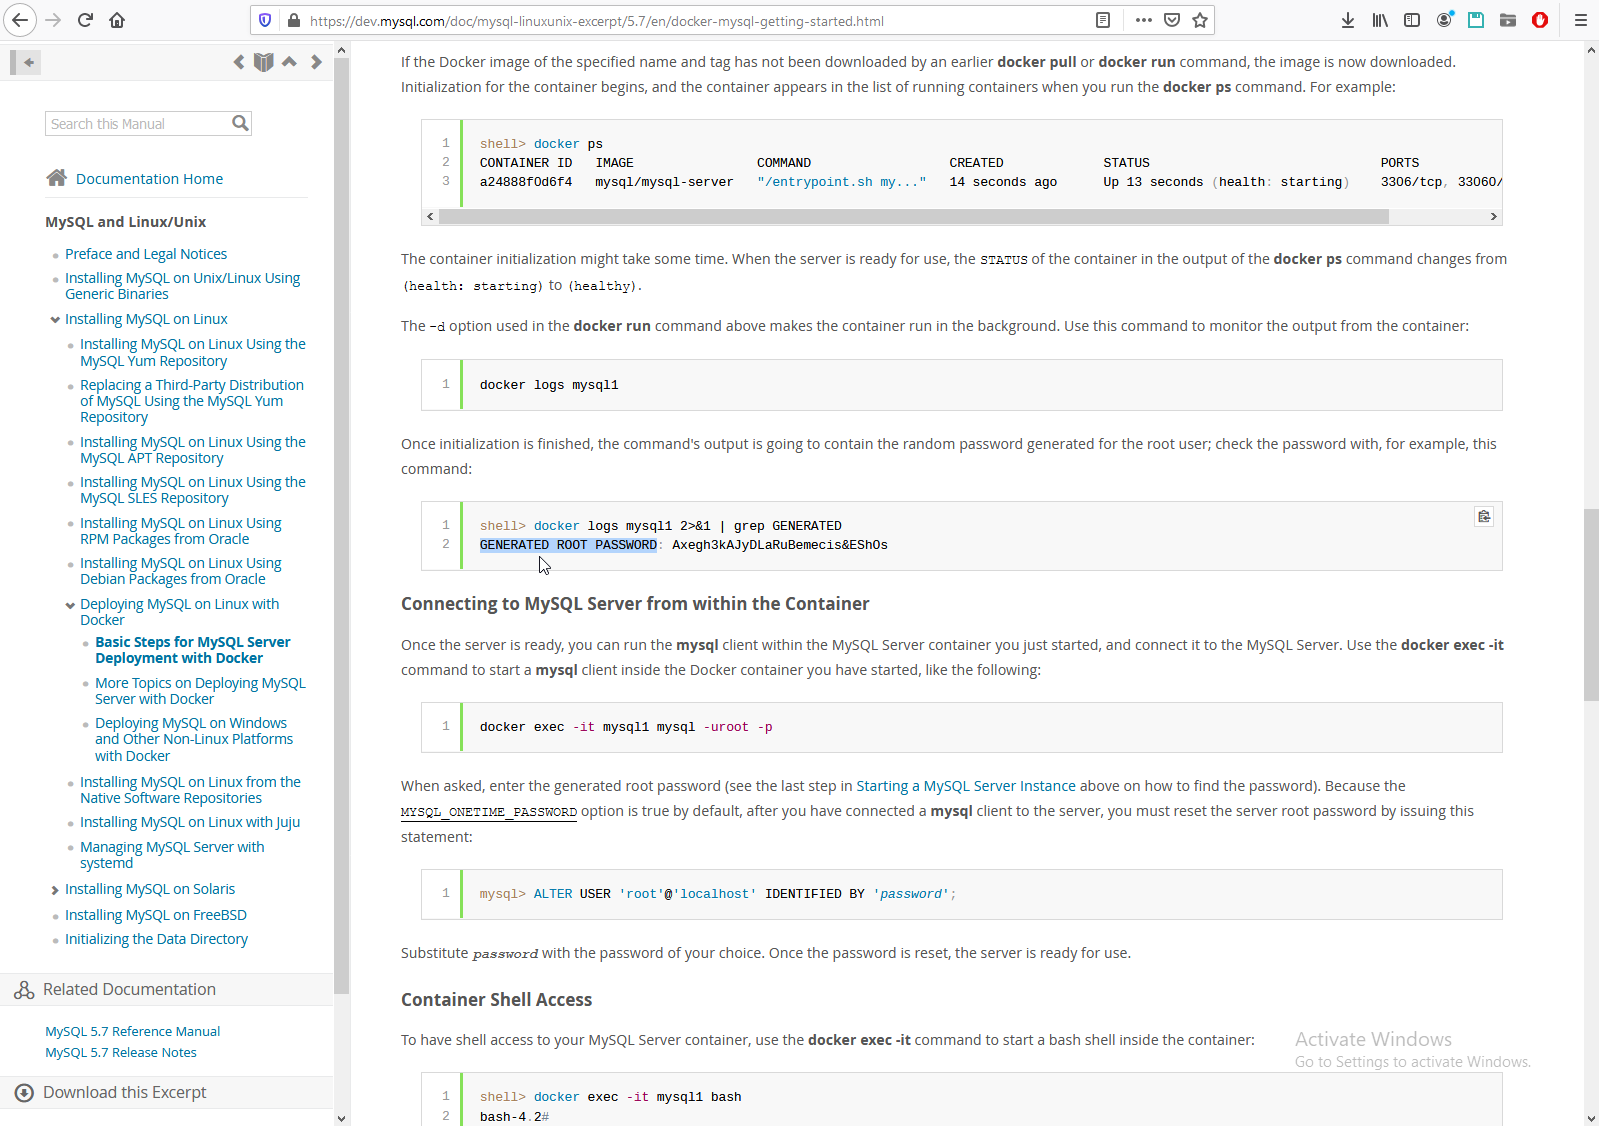This screenshot has height=1126, width=1599.
Task: Open More Topics on Deploying MySQL with Docker
Action: (x=200, y=691)
